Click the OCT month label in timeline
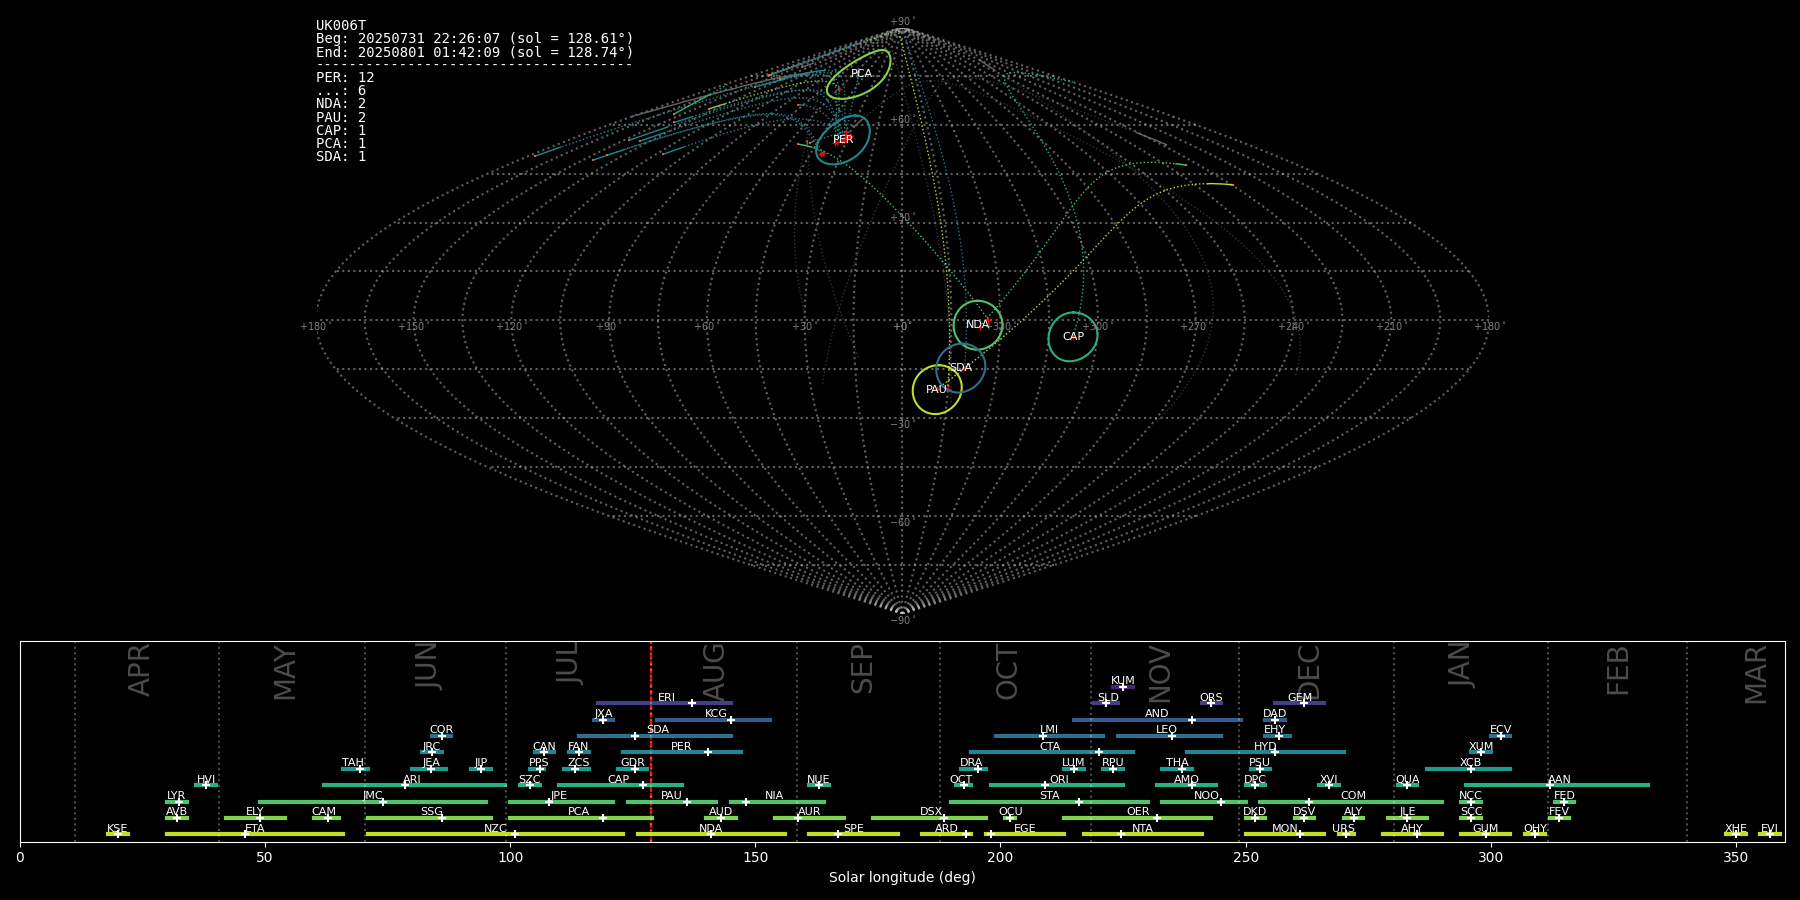This screenshot has height=900, width=1800. pyautogui.click(x=1007, y=672)
